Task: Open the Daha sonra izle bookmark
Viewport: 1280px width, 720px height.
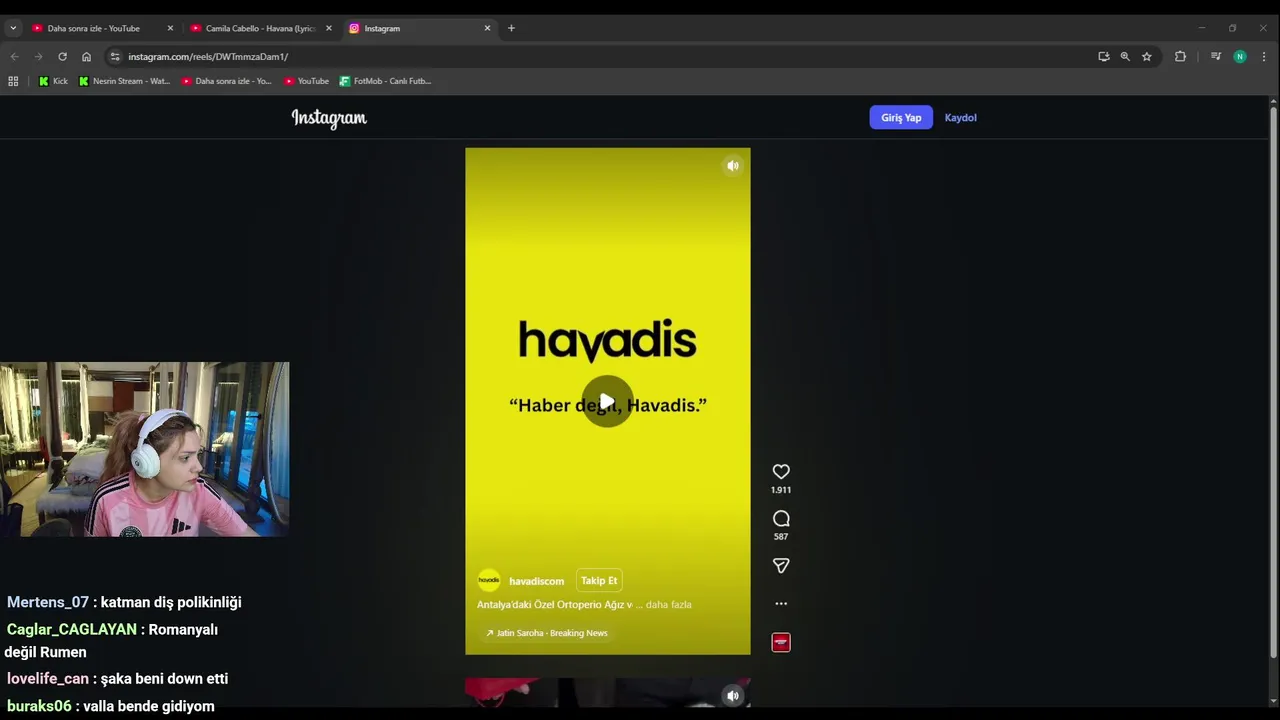Action: pos(227,81)
